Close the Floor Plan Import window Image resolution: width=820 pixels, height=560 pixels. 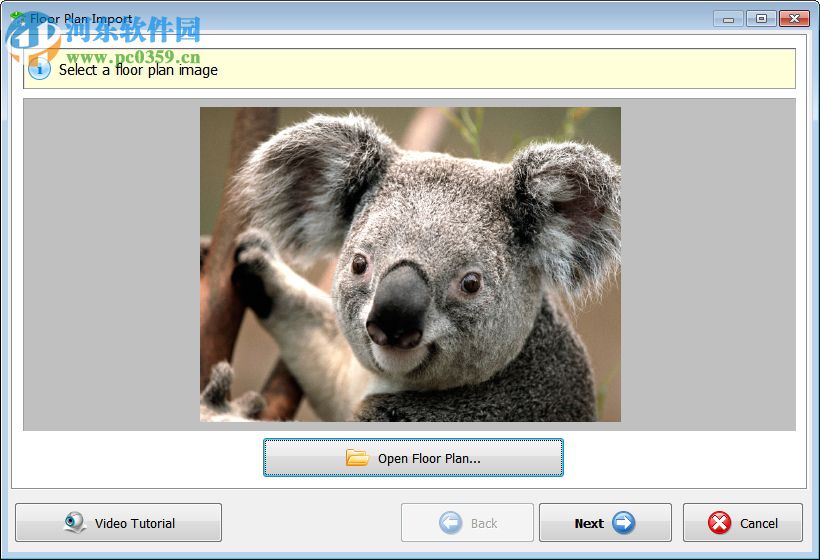[794, 19]
